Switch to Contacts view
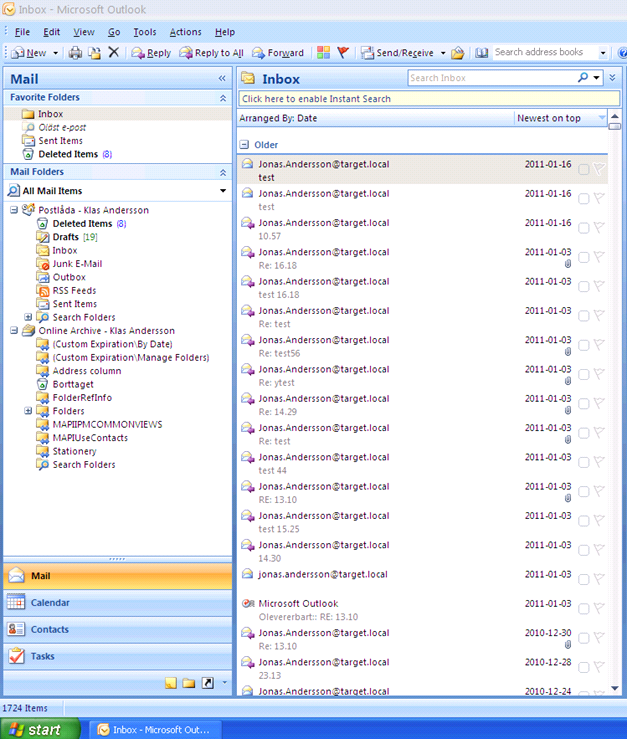627x739 pixels. pyautogui.click(x=118, y=630)
